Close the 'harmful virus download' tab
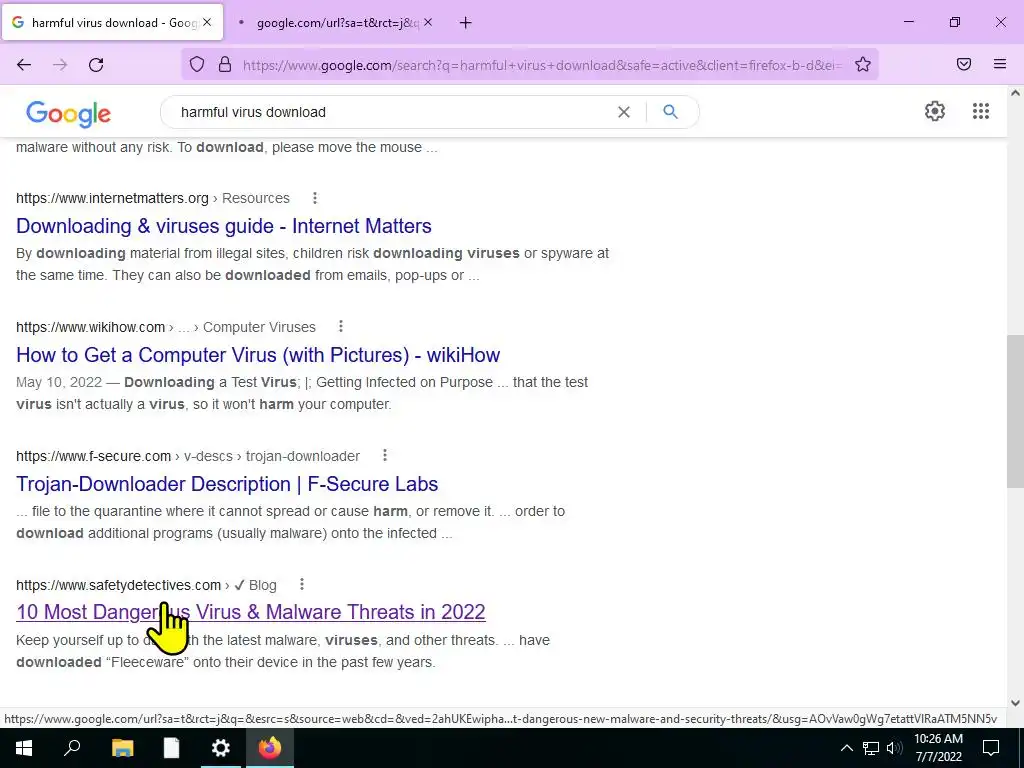Screen dimensions: 1024x768 (x=207, y=22)
